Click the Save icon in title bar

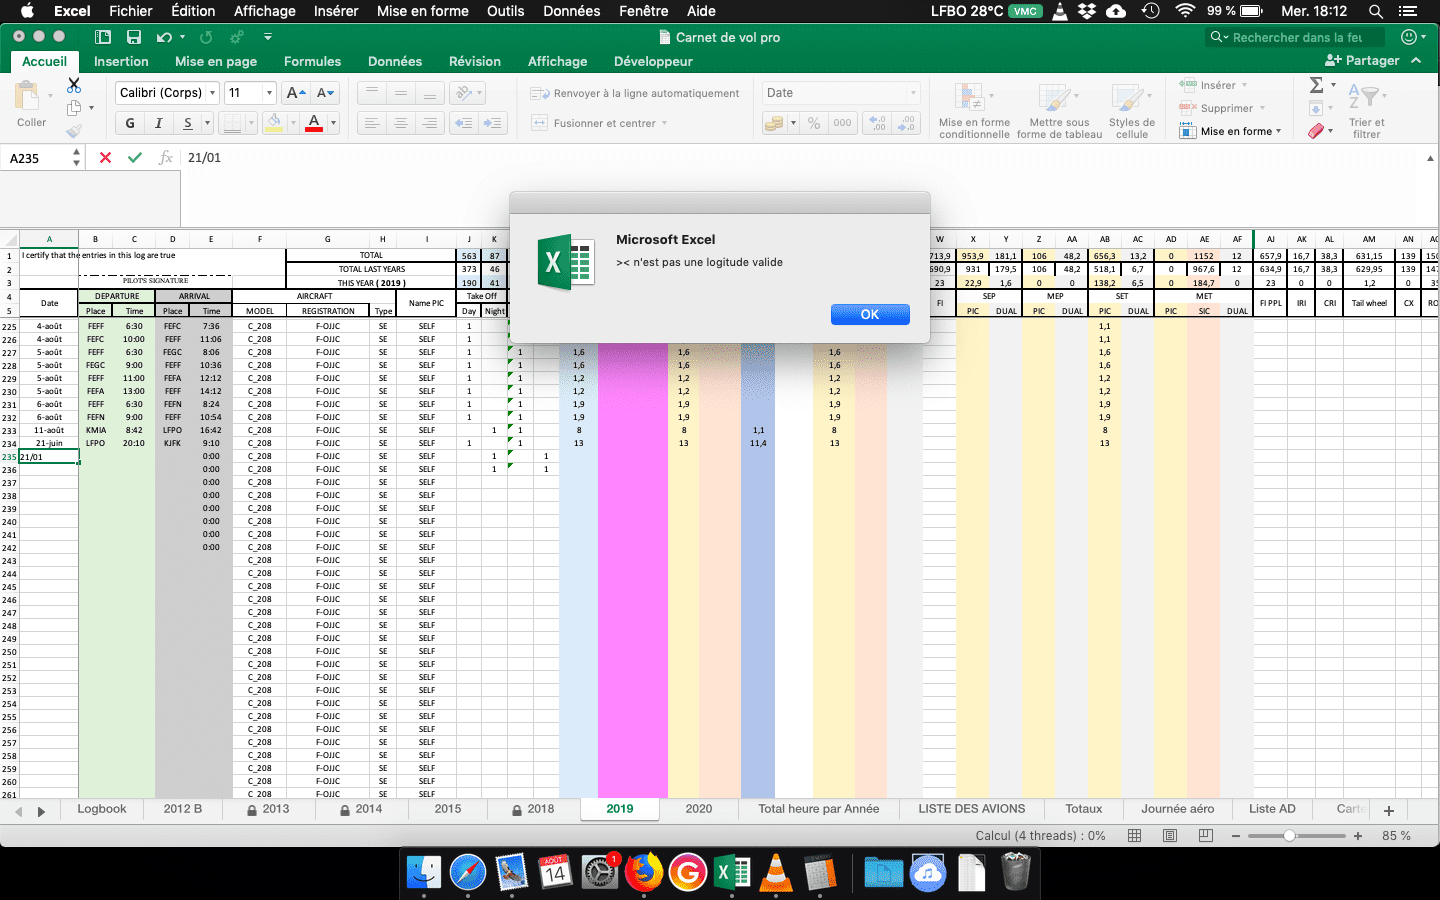[x=134, y=37]
